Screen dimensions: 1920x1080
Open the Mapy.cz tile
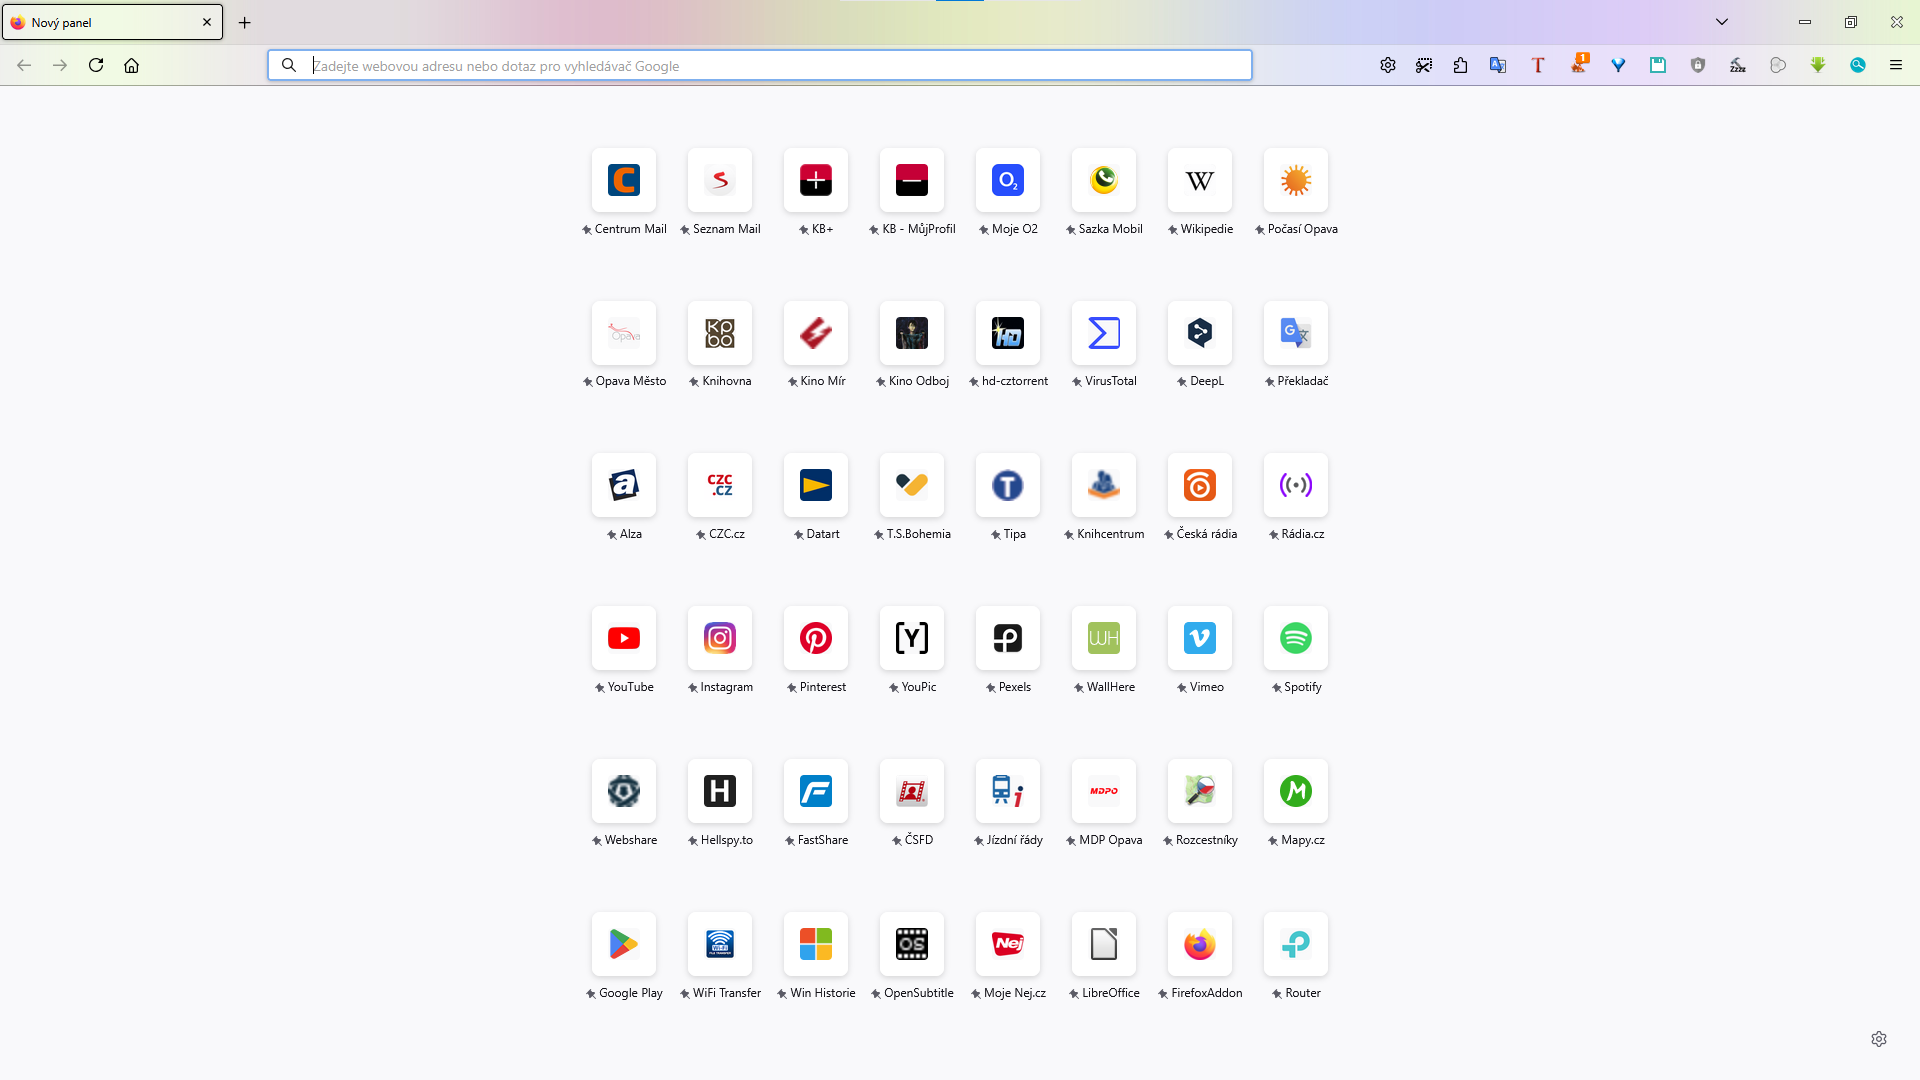[1296, 792]
